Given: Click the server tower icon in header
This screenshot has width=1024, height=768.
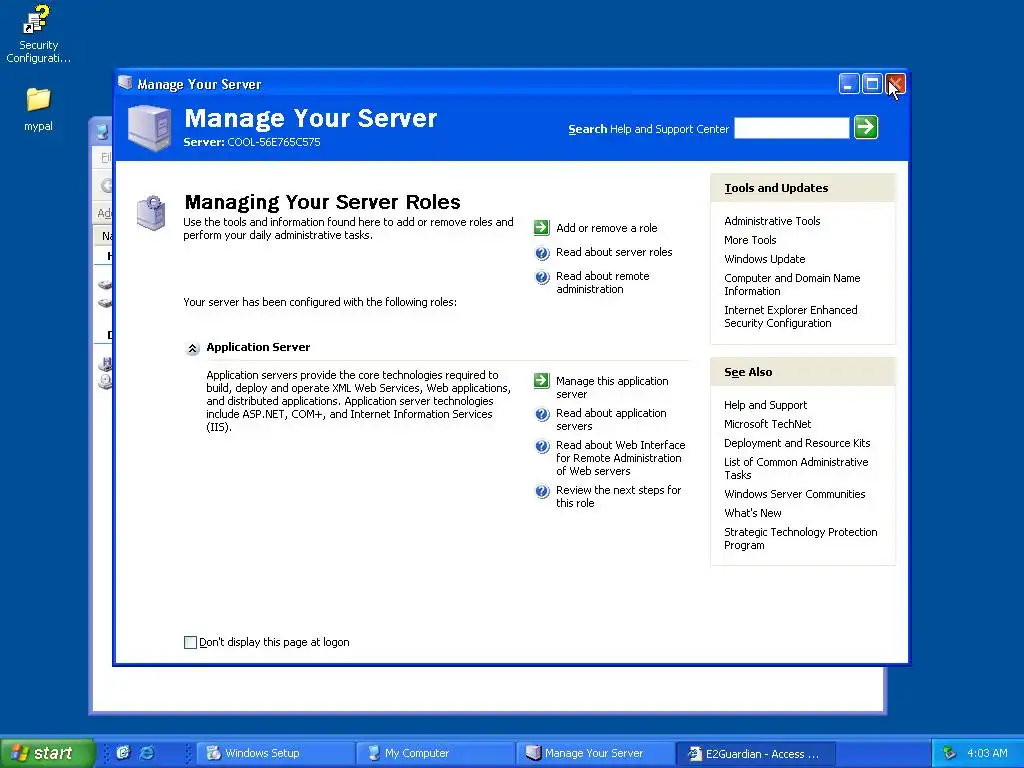Looking at the screenshot, I should [x=150, y=128].
